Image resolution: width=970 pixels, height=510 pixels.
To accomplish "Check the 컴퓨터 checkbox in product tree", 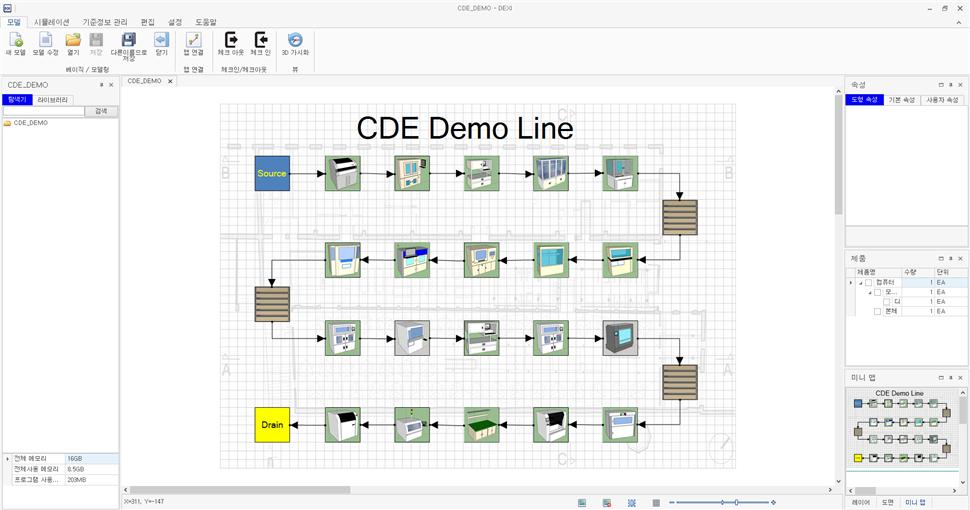I will [x=869, y=283].
